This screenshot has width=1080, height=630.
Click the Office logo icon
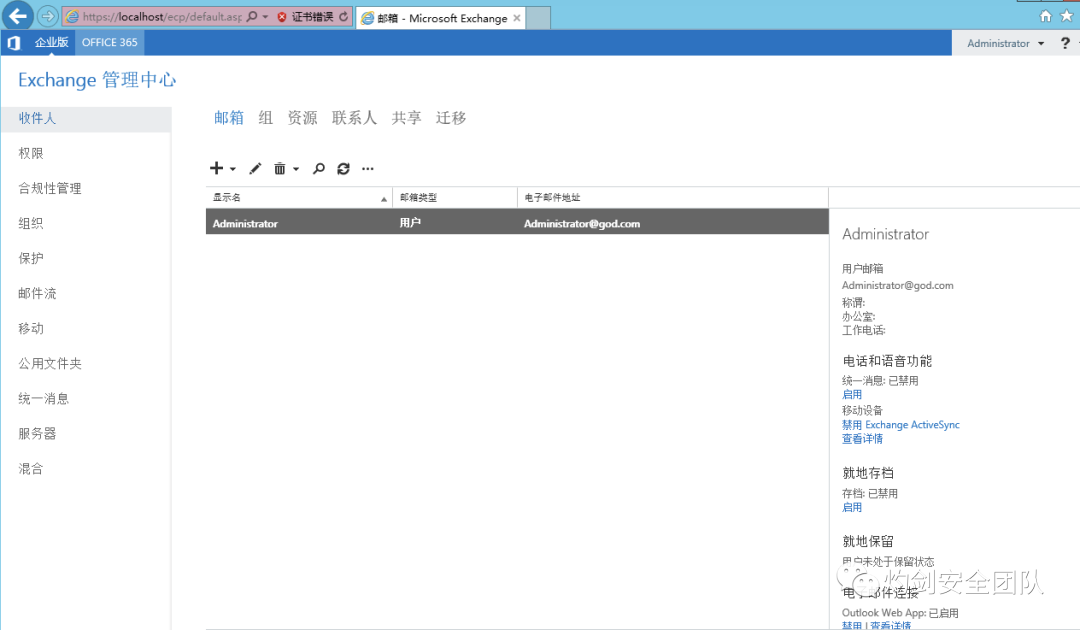click(14, 43)
